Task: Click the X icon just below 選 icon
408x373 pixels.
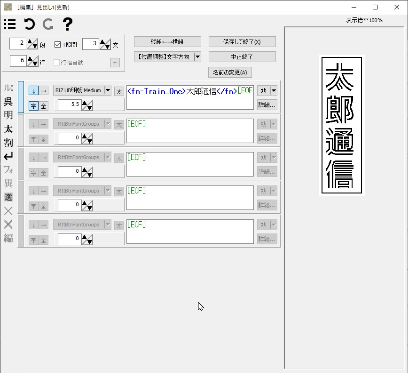Action: (8, 211)
